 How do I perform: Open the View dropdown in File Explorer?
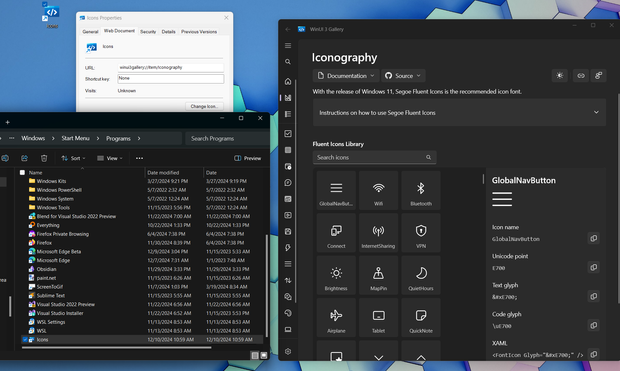110,158
